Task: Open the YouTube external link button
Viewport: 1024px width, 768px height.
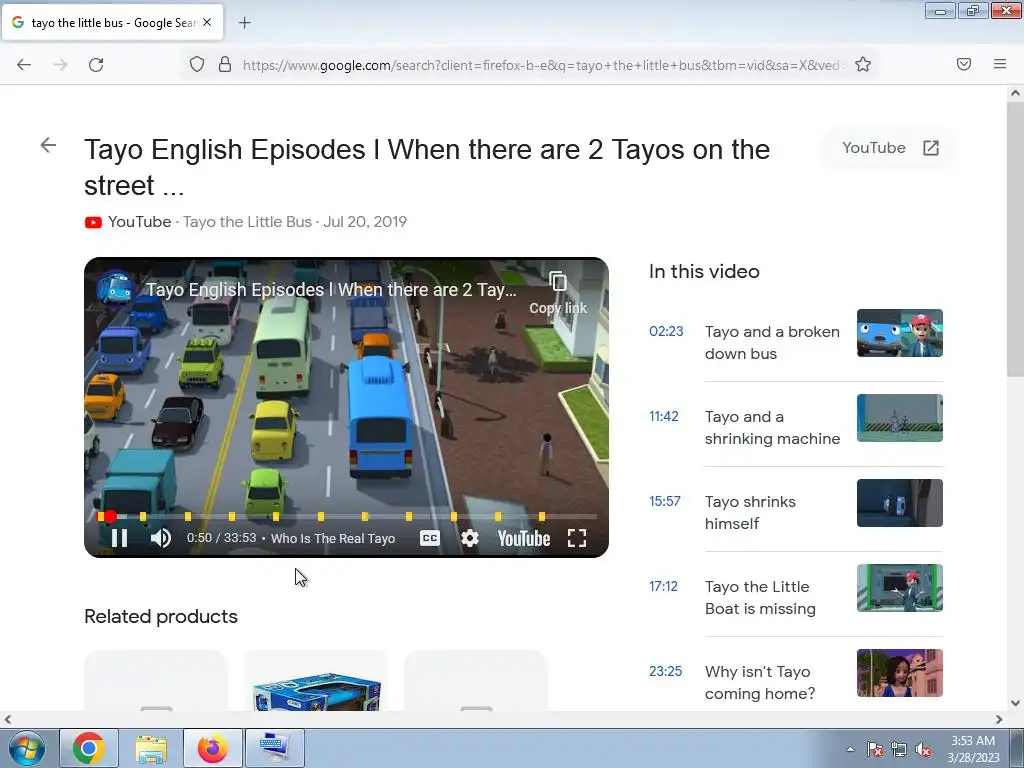Action: (890, 148)
